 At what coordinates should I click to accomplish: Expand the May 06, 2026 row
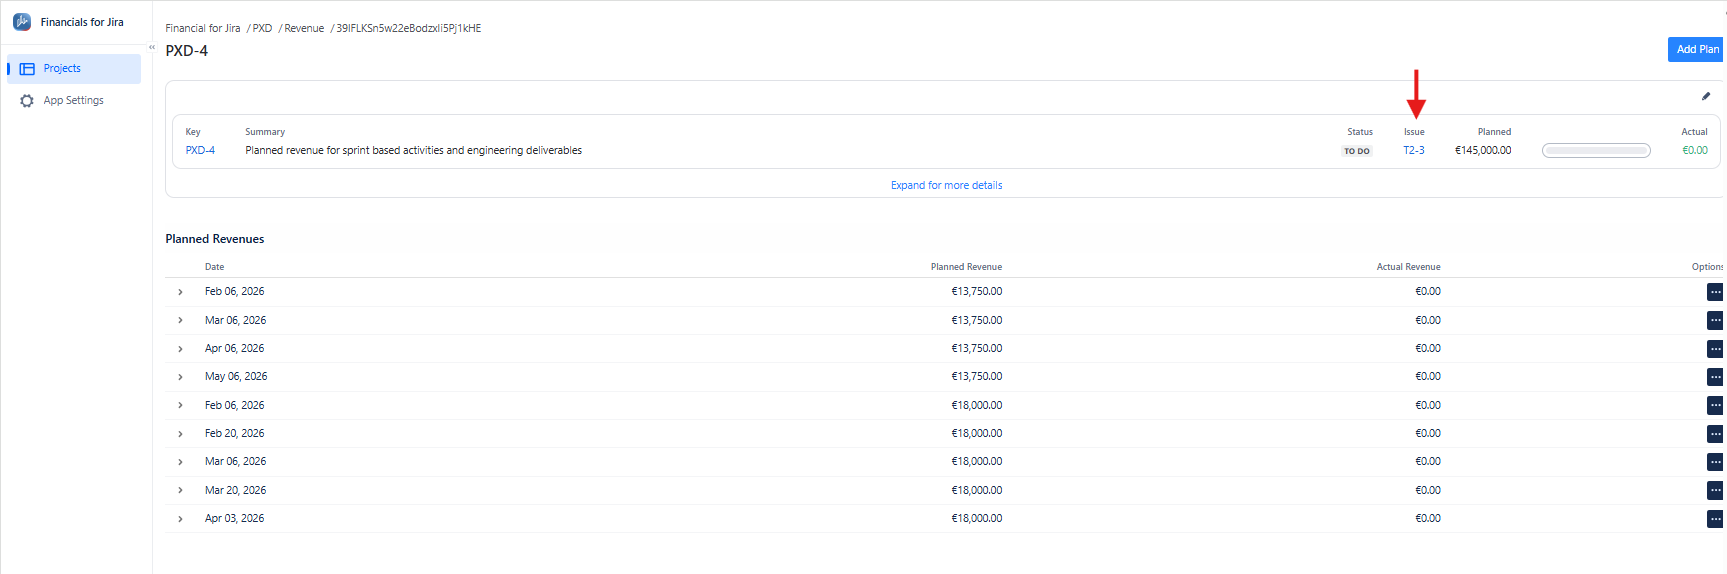[x=180, y=377]
